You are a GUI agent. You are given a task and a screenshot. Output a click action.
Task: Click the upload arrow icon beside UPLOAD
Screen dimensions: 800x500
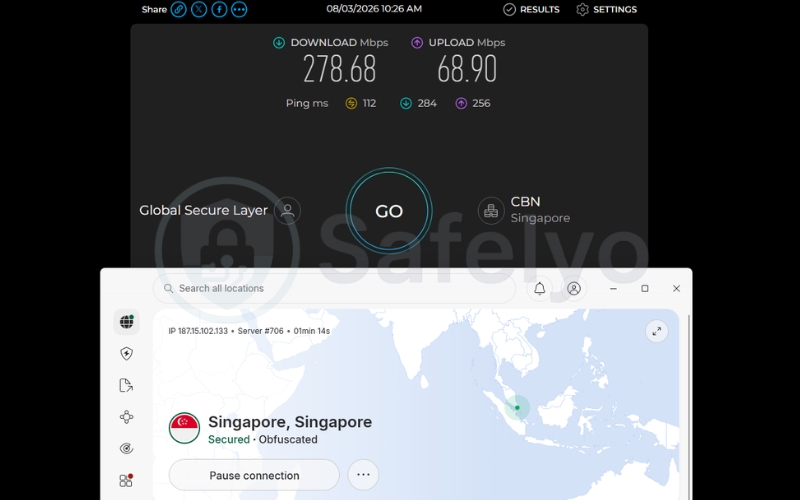417,42
